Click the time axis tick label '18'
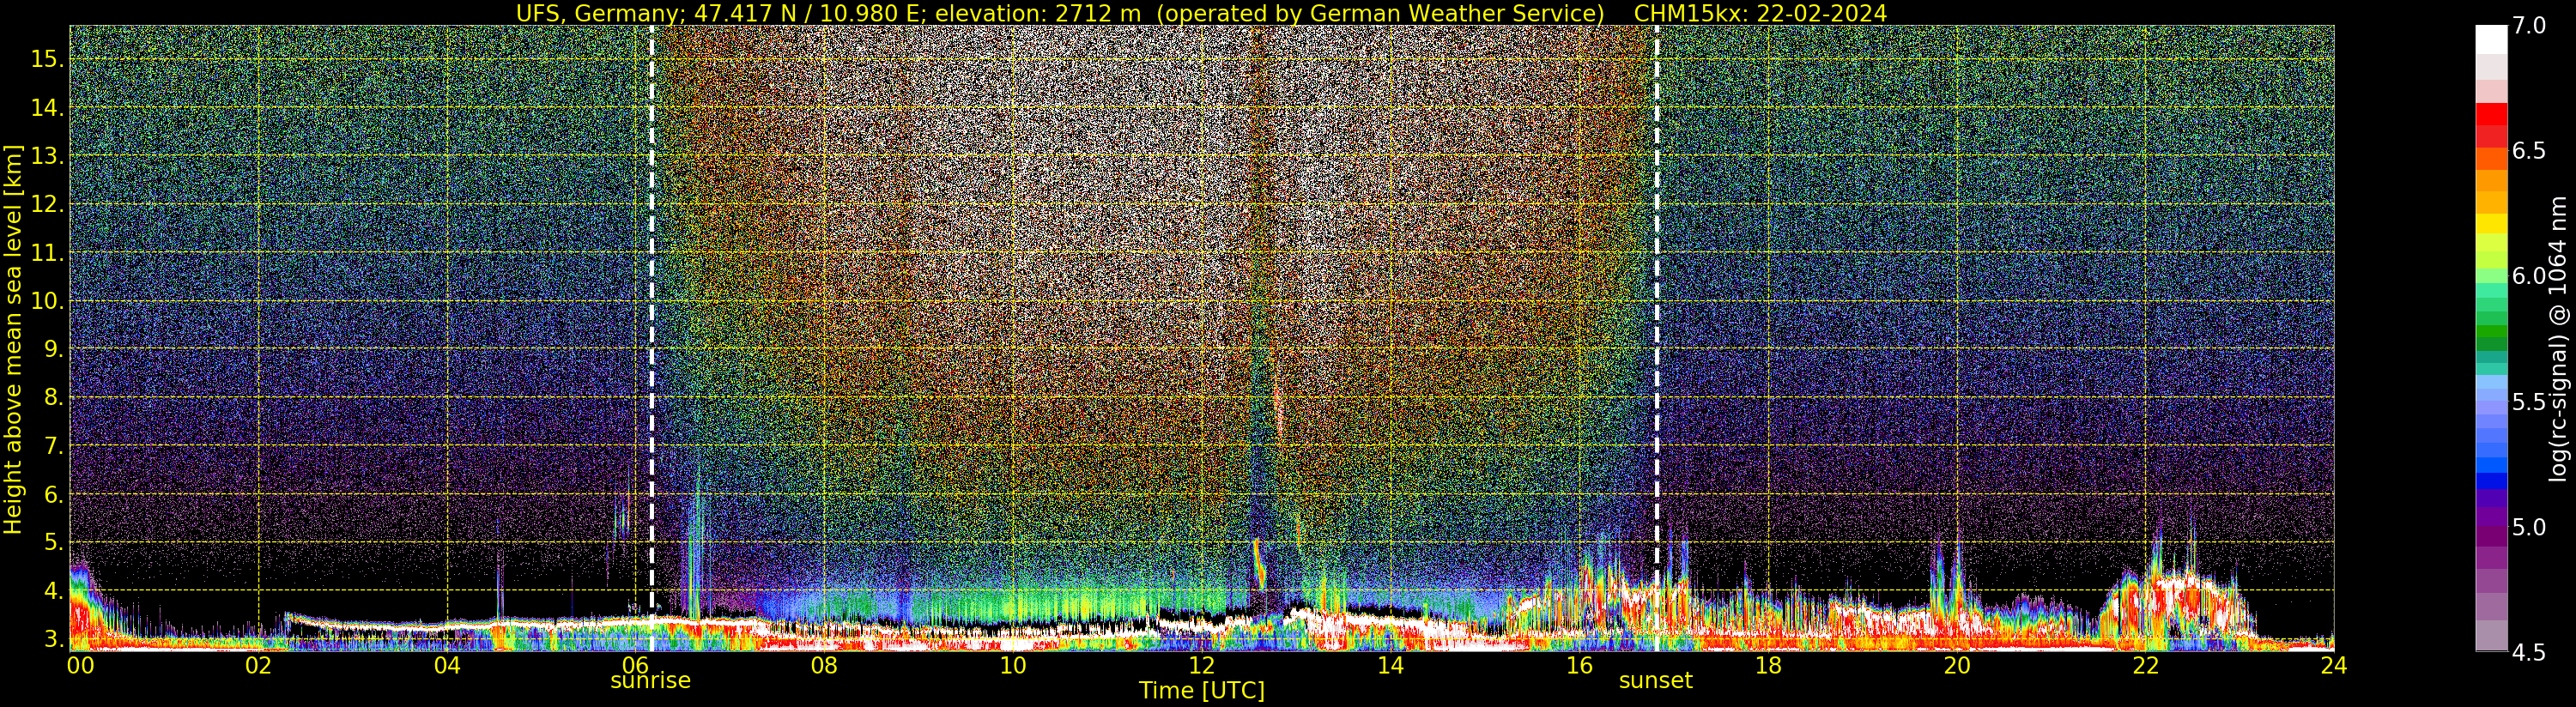The width and height of the screenshot is (2576, 707). pos(1768,666)
